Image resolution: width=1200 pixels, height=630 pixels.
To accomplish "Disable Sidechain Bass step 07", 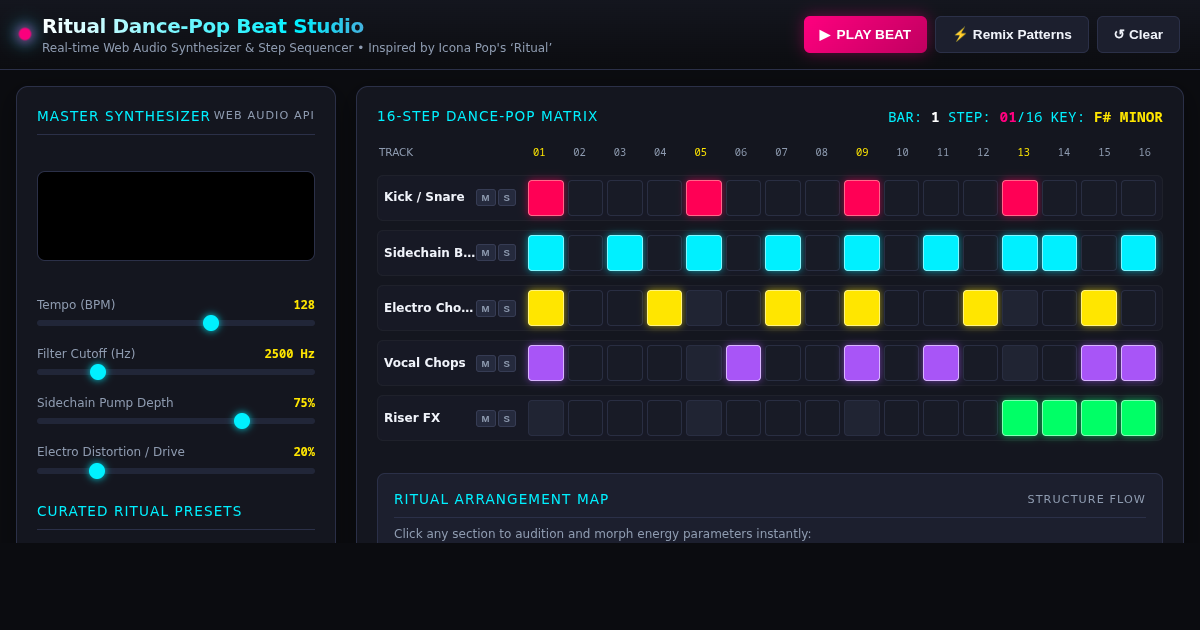I will [x=783, y=253].
